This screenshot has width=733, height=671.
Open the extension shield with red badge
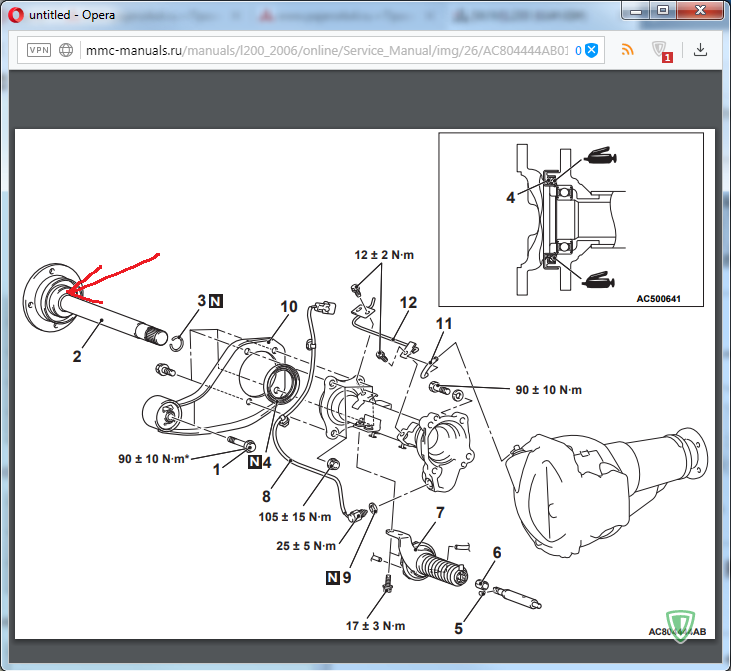[660, 50]
